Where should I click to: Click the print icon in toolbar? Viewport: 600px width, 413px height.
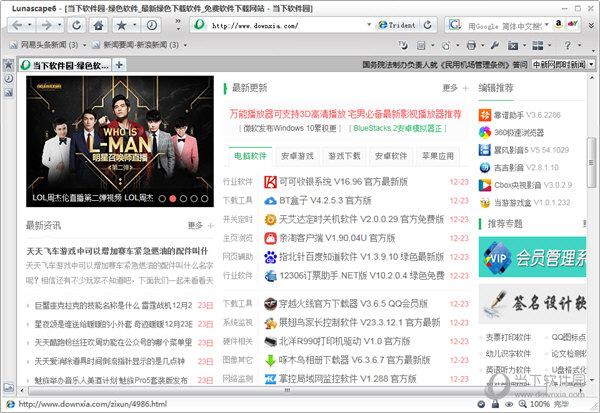(x=471, y=46)
